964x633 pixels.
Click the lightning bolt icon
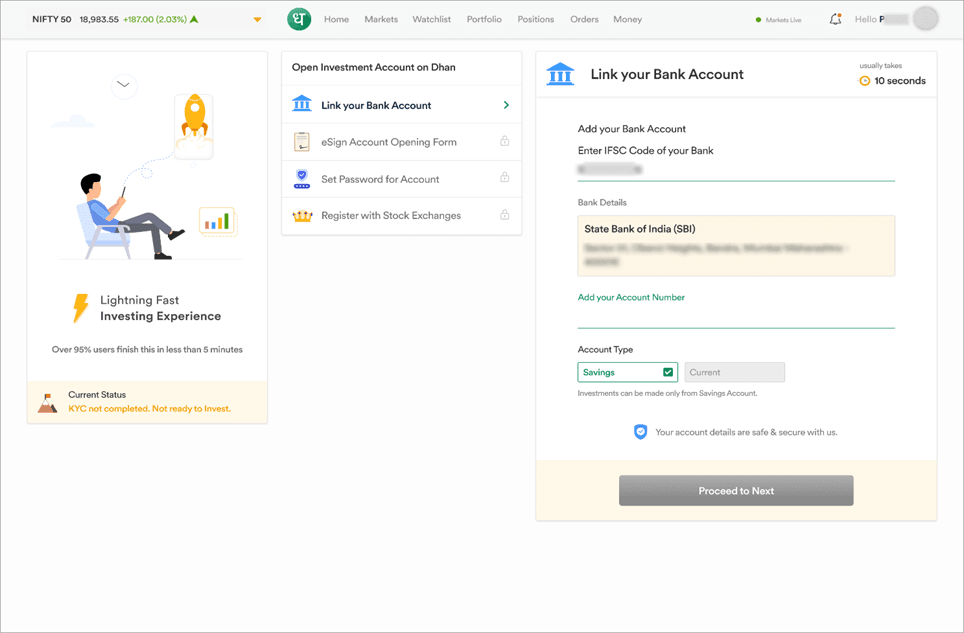click(80, 308)
